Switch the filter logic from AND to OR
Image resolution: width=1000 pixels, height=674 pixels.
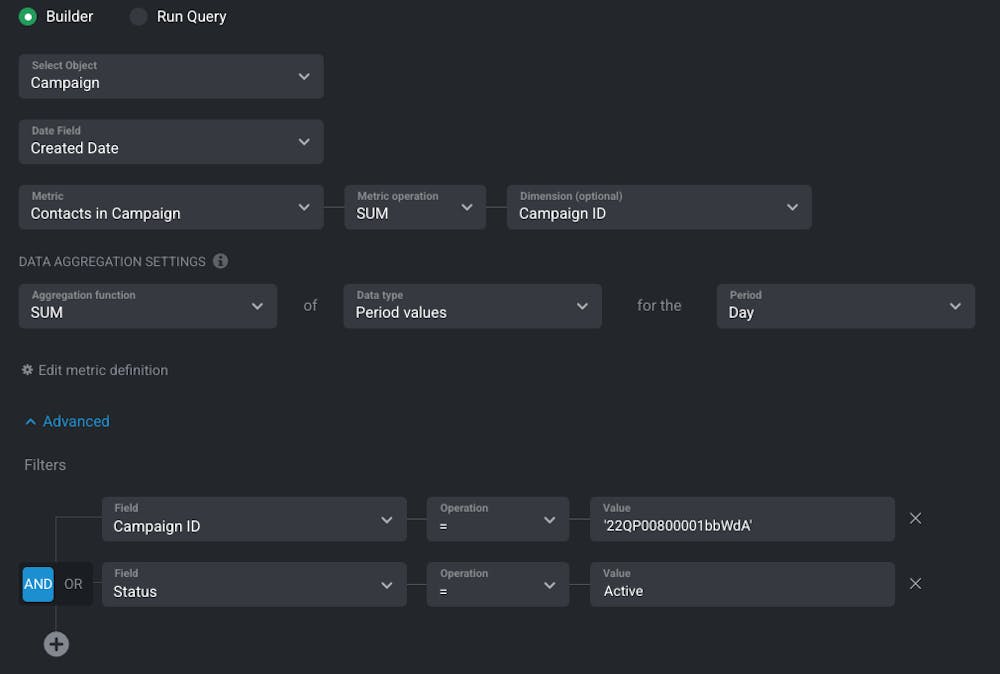coord(72,583)
